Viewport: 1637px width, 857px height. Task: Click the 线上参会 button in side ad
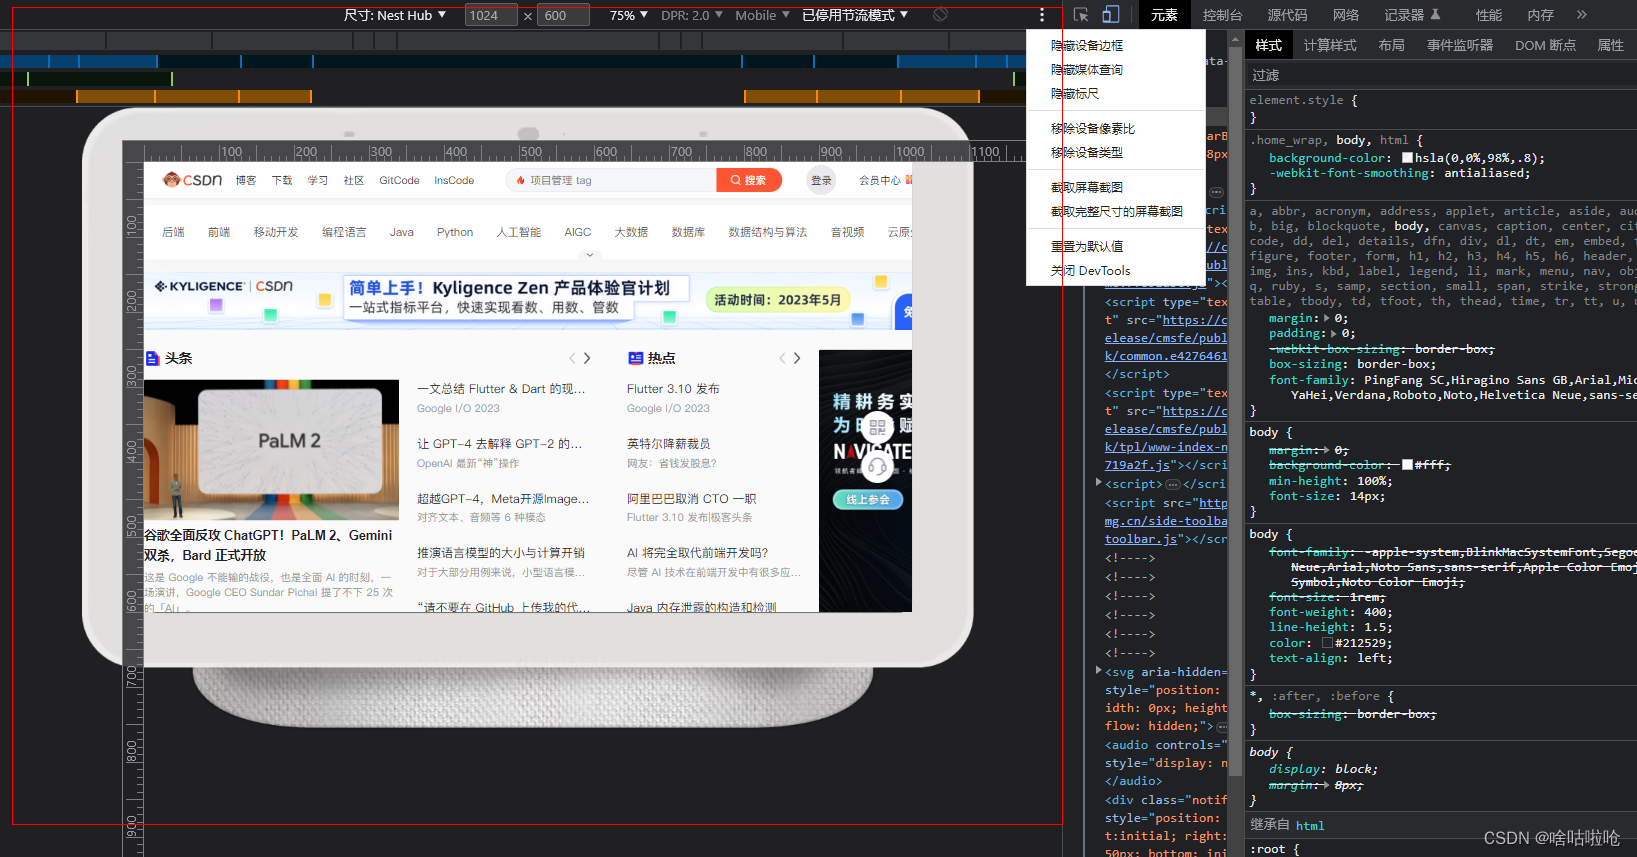(867, 500)
